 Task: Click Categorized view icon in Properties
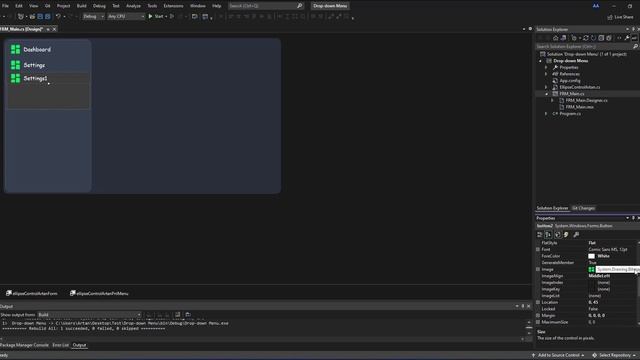click(x=540, y=235)
